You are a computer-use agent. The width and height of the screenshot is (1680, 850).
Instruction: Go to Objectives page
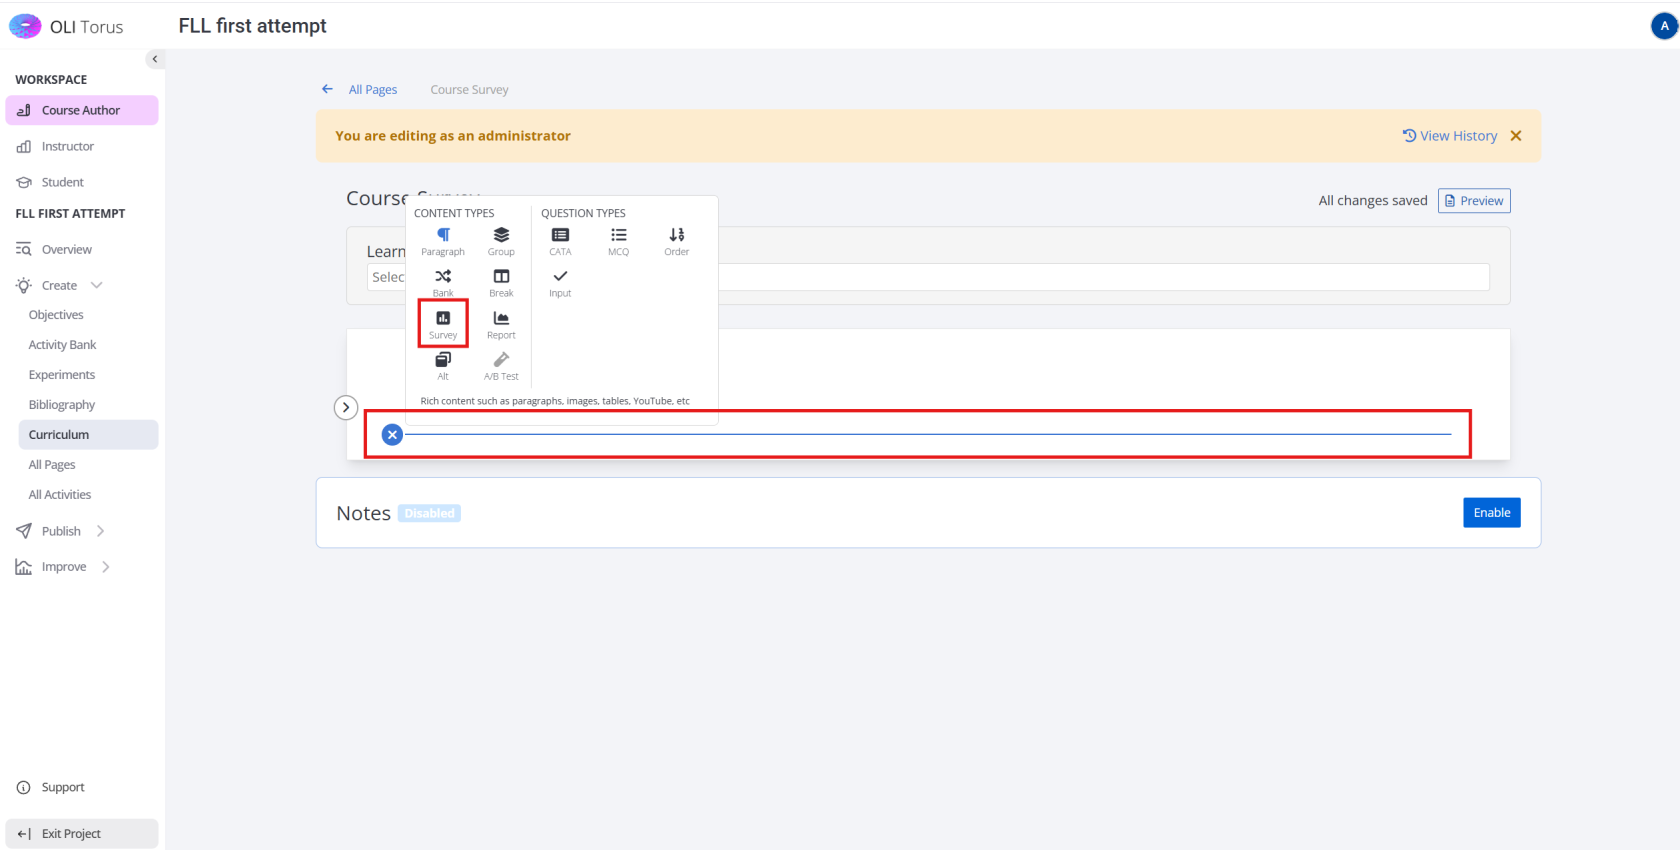point(56,315)
